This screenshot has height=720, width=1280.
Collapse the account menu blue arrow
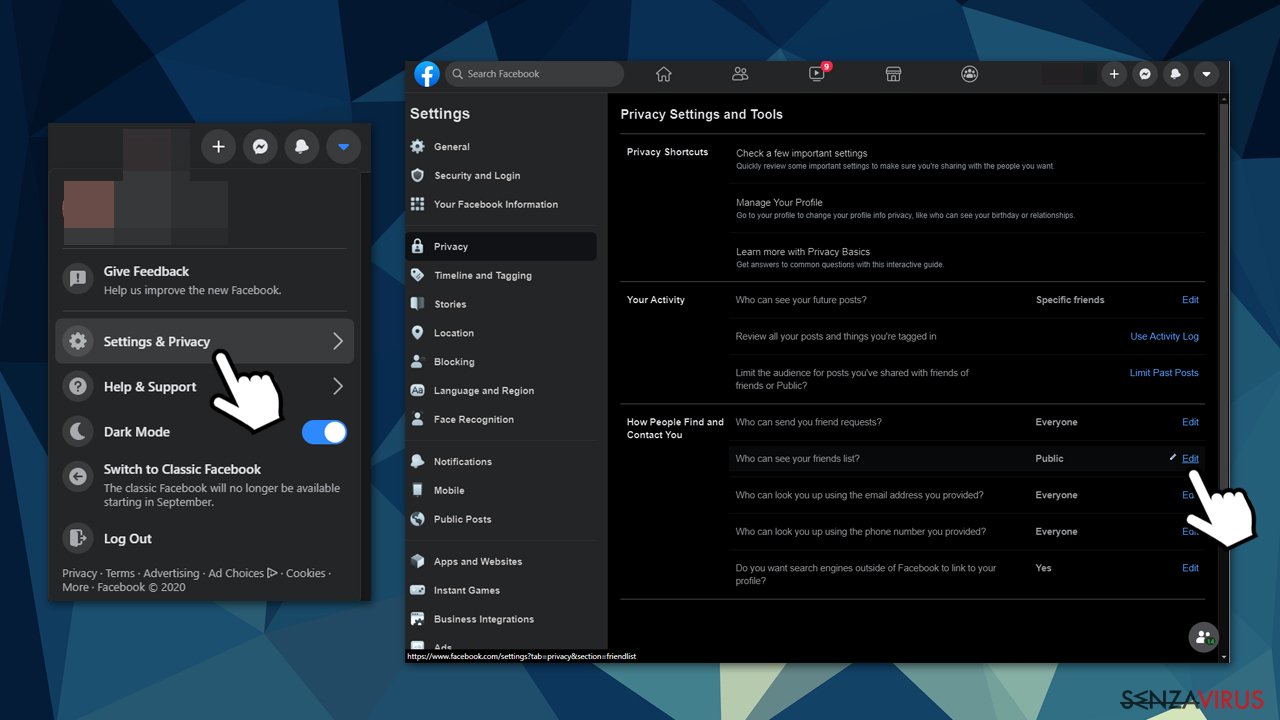343,147
